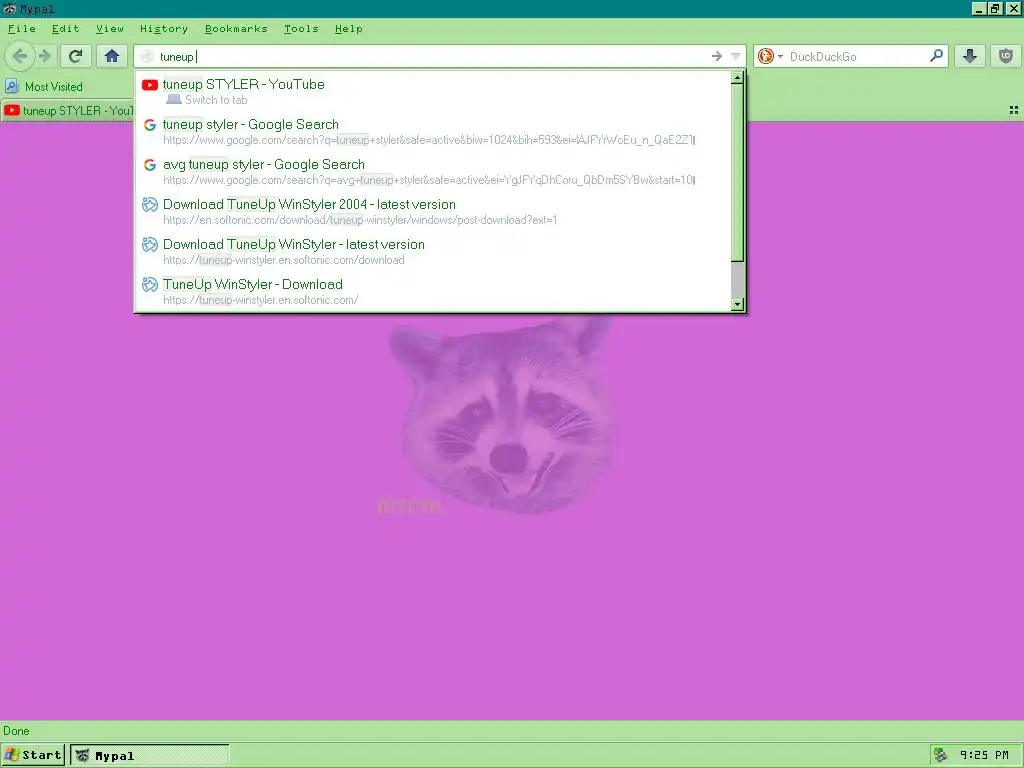Open the File menu
The height and width of the screenshot is (768, 1024).
point(22,29)
